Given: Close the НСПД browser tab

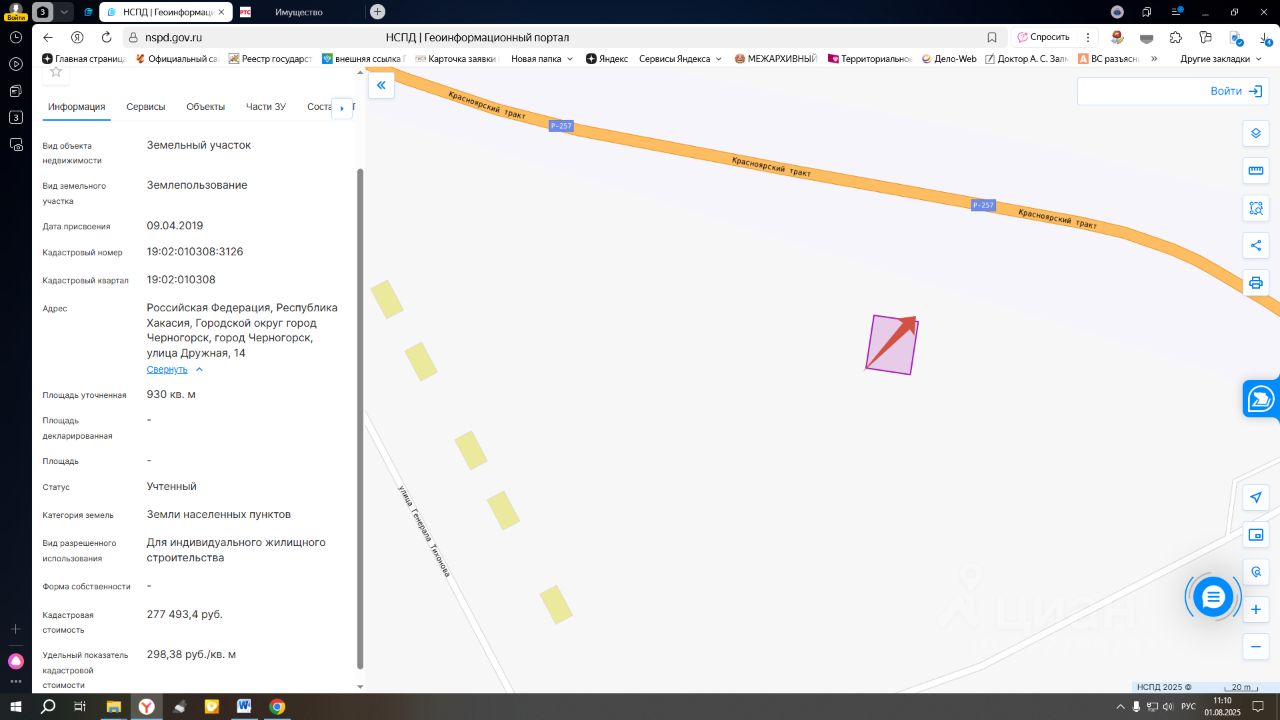Looking at the screenshot, I should [219, 12].
